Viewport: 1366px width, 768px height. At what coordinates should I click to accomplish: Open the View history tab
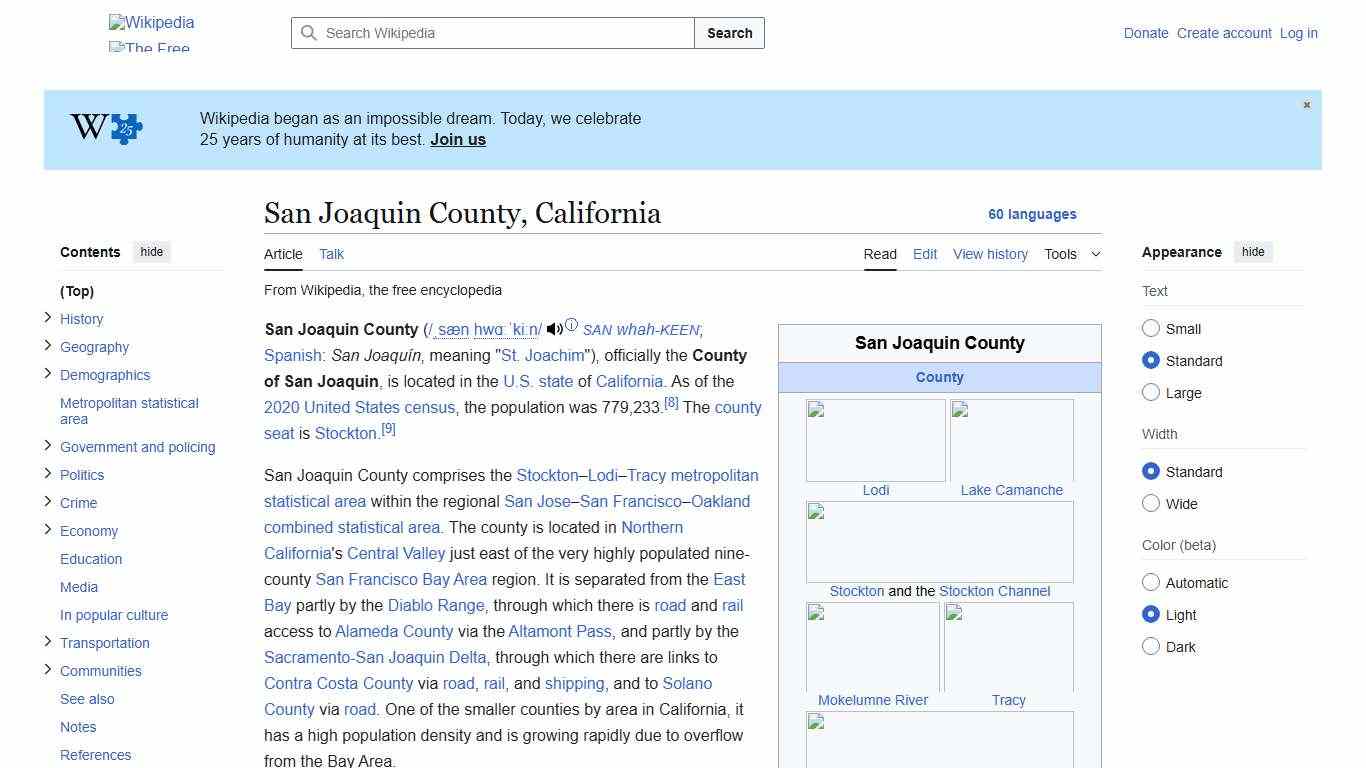pyautogui.click(x=990, y=254)
